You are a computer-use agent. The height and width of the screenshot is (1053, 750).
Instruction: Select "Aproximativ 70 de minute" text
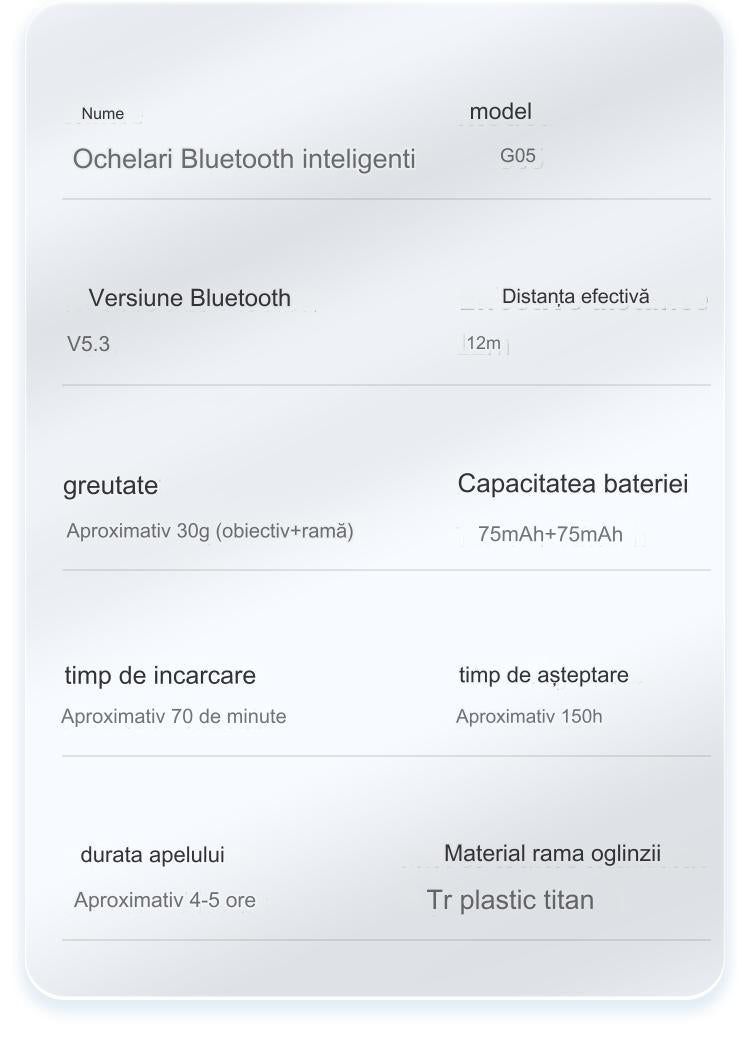pyautogui.click(x=174, y=717)
